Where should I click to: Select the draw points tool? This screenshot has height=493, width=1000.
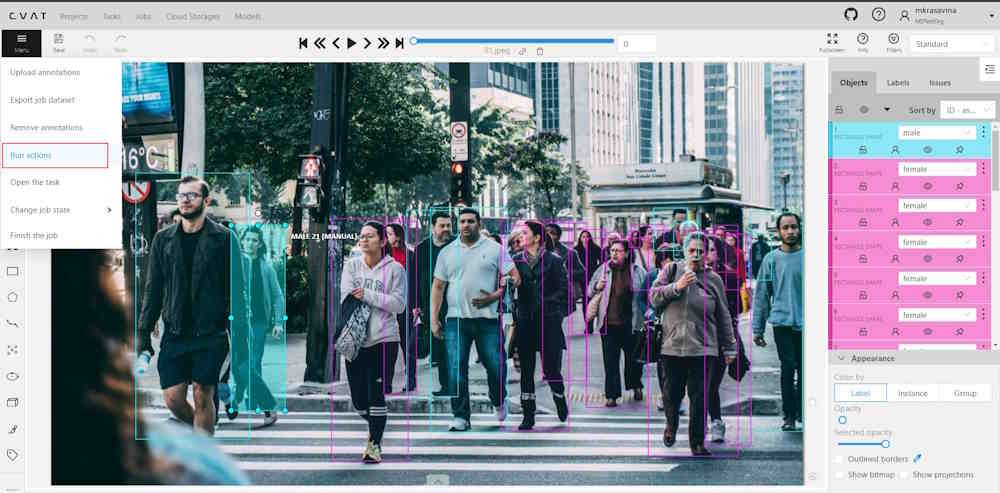[x=13, y=350]
